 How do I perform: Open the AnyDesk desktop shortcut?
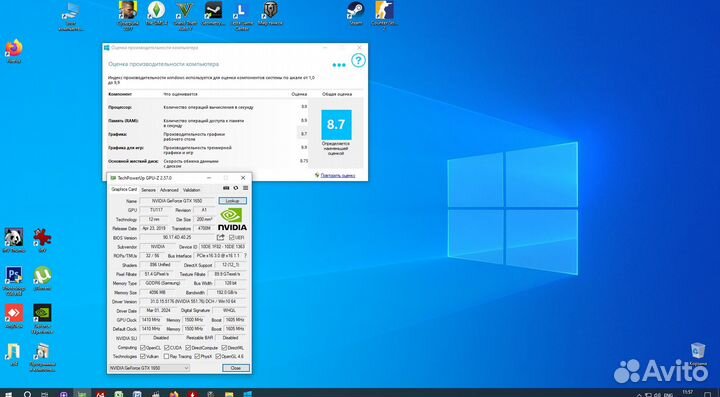click(x=14, y=316)
